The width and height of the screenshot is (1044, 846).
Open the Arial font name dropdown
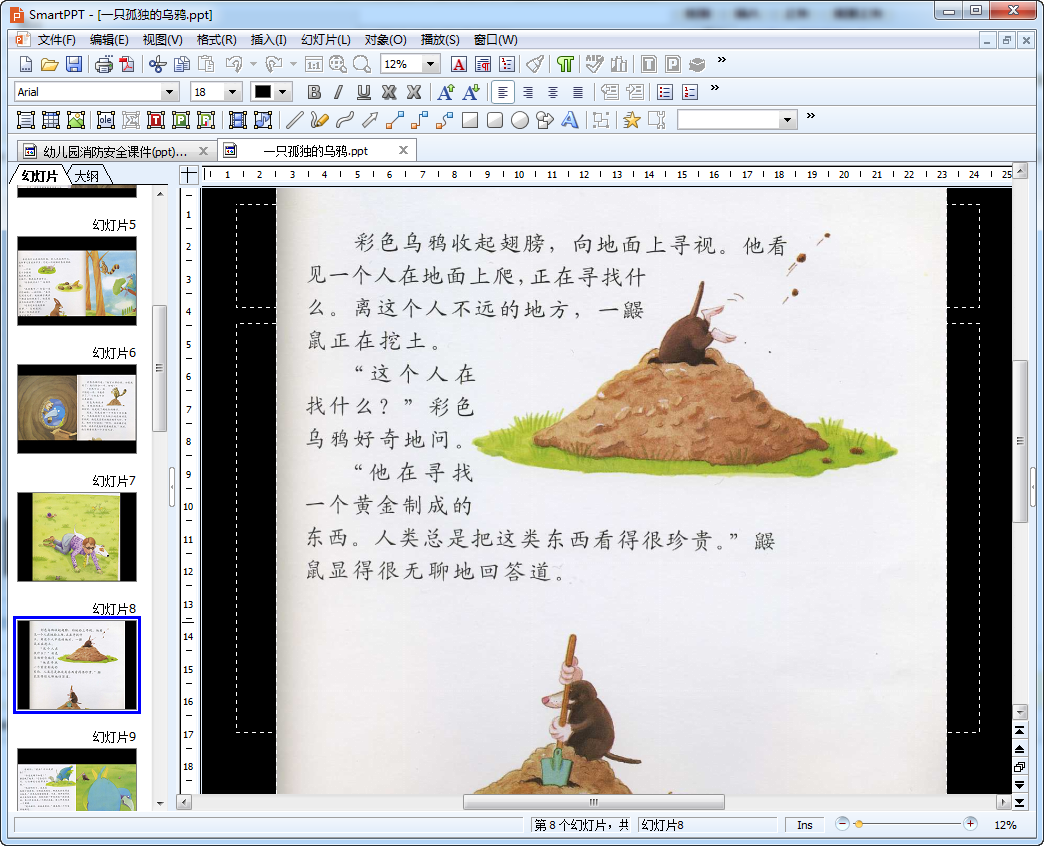(169, 92)
